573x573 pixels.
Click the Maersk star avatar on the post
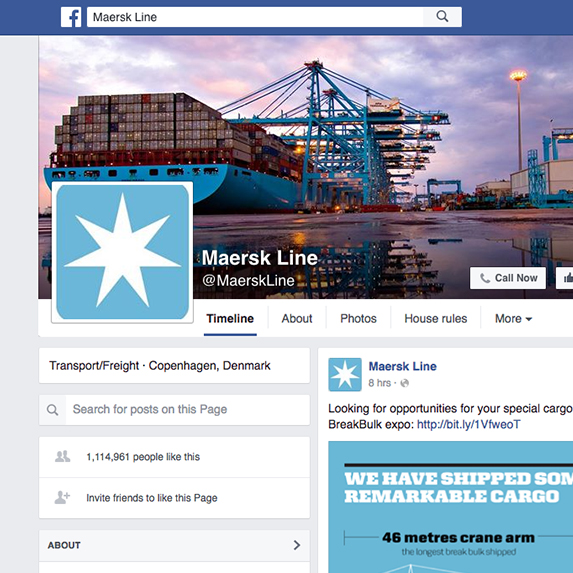345,375
